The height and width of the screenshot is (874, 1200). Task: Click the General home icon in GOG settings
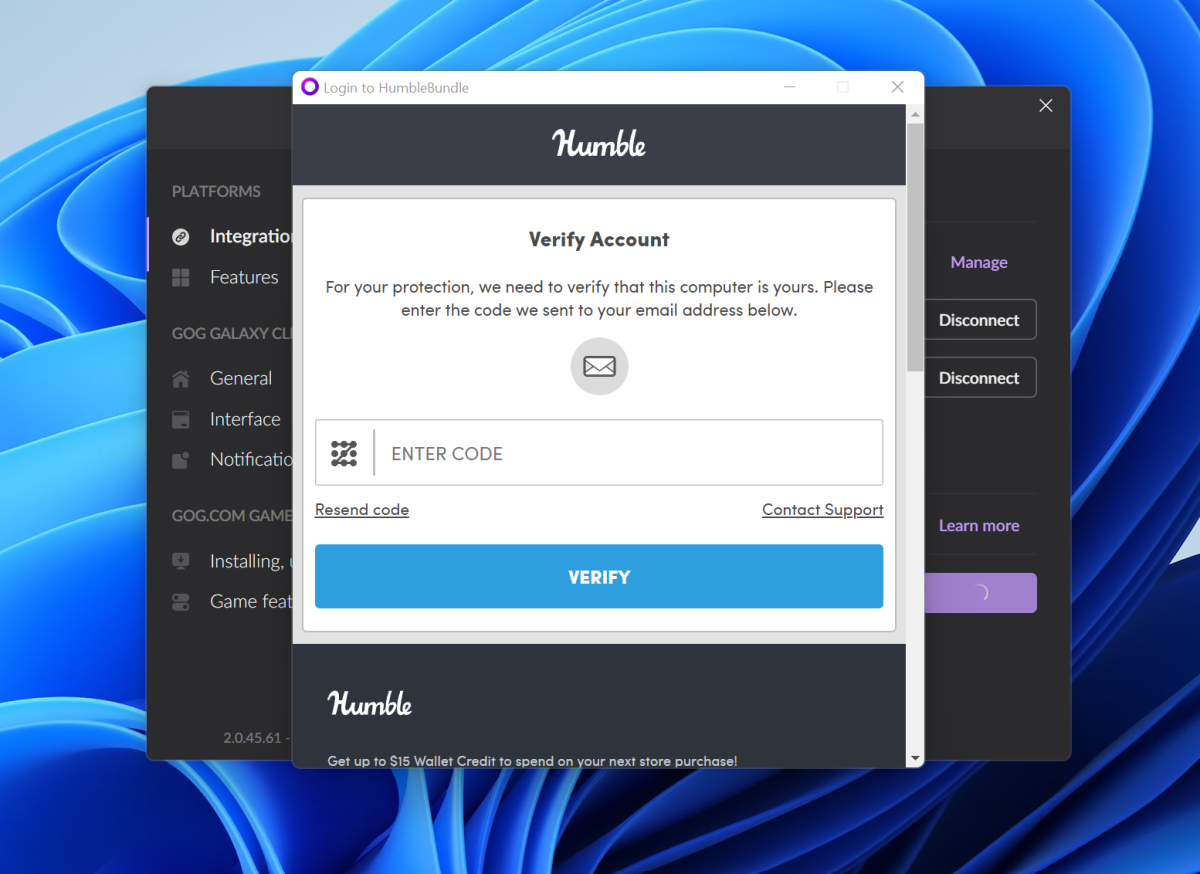181,379
